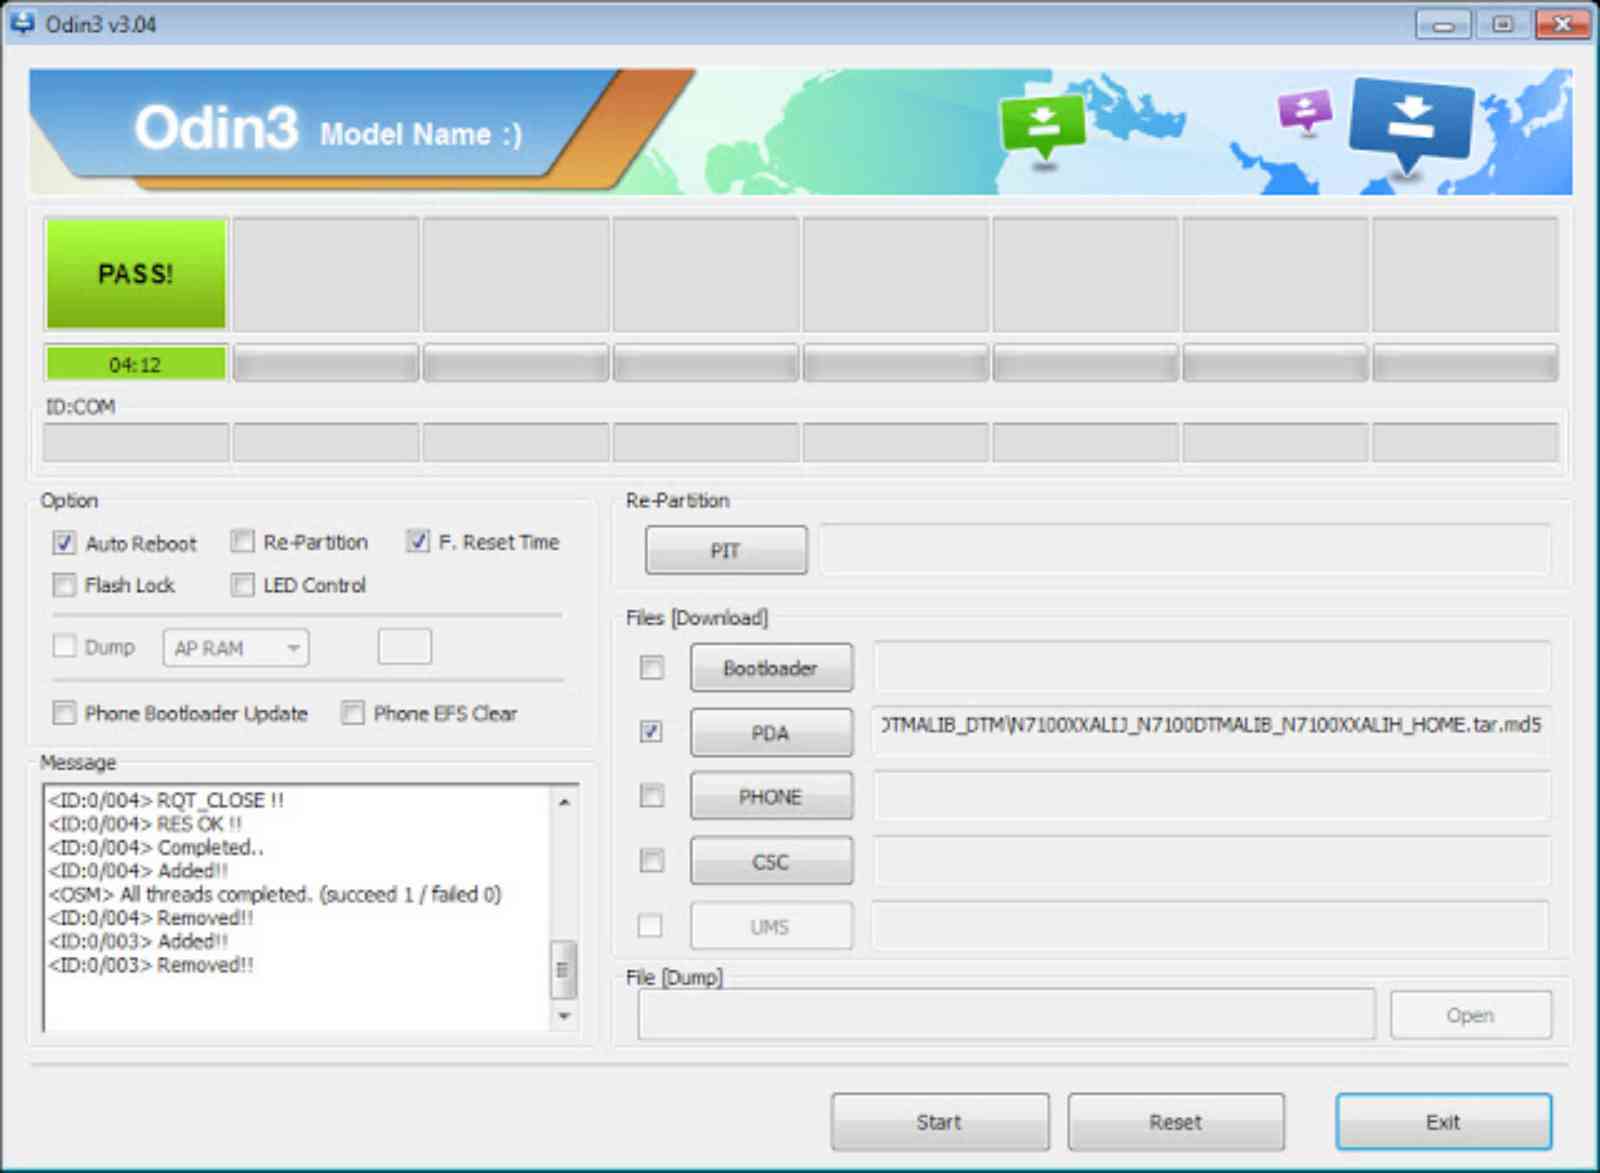
Task: Click the PIT file path field
Action: click(x=1185, y=549)
